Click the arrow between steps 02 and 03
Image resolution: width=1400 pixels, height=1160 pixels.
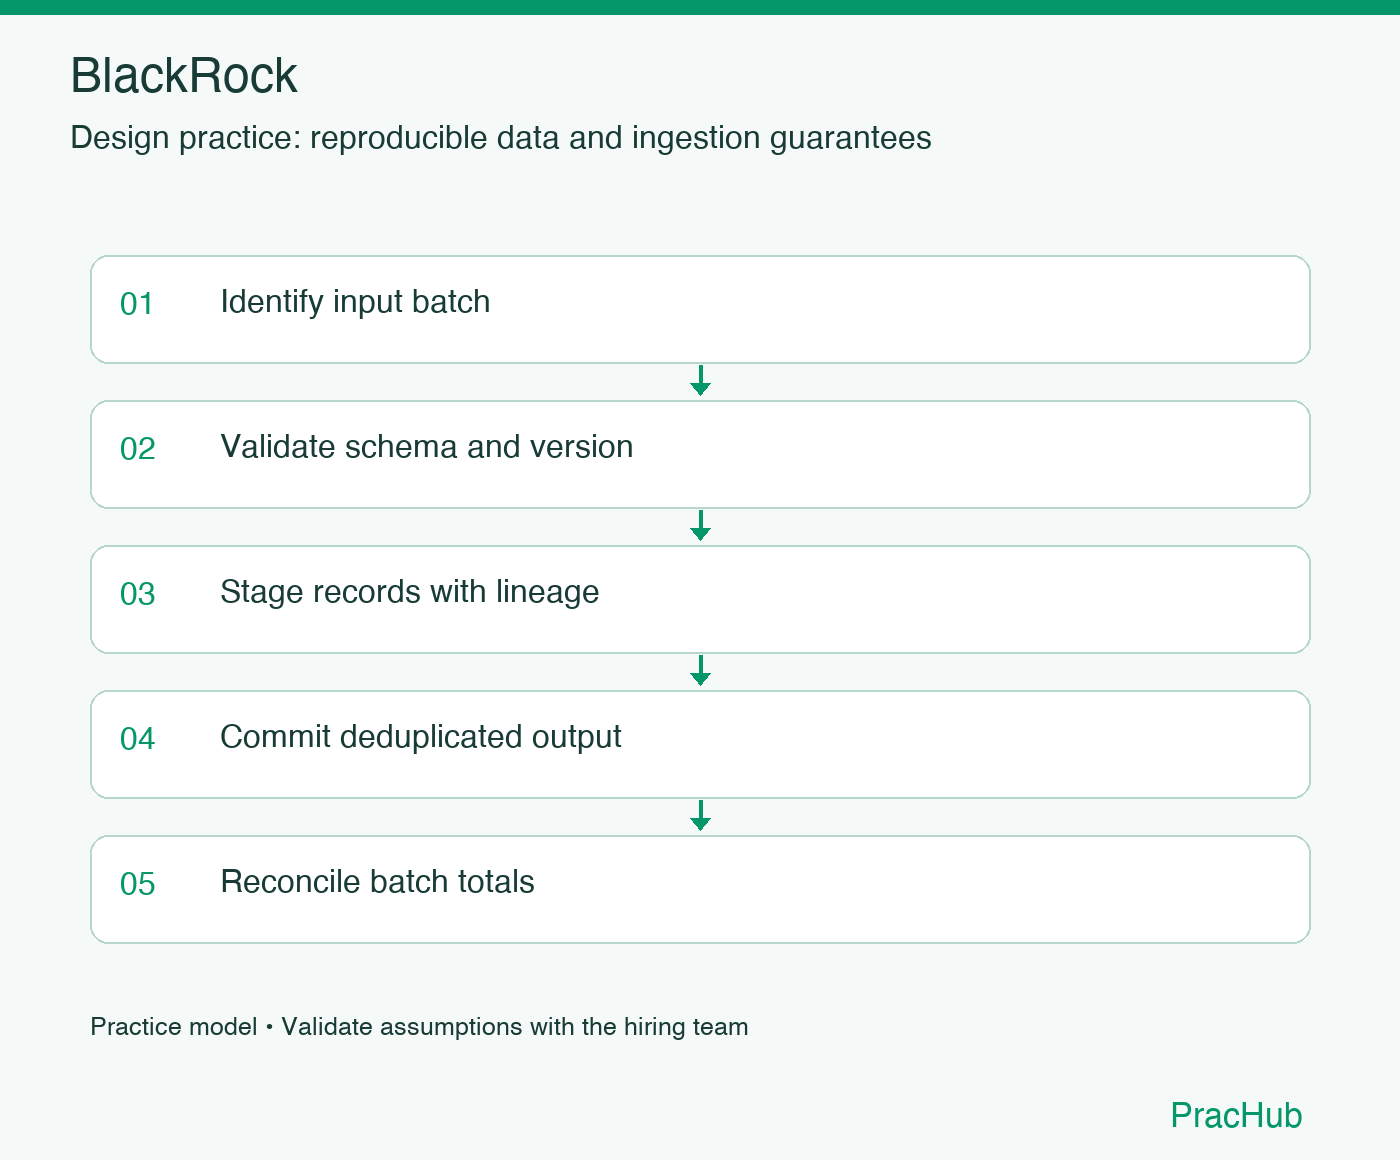click(x=700, y=526)
